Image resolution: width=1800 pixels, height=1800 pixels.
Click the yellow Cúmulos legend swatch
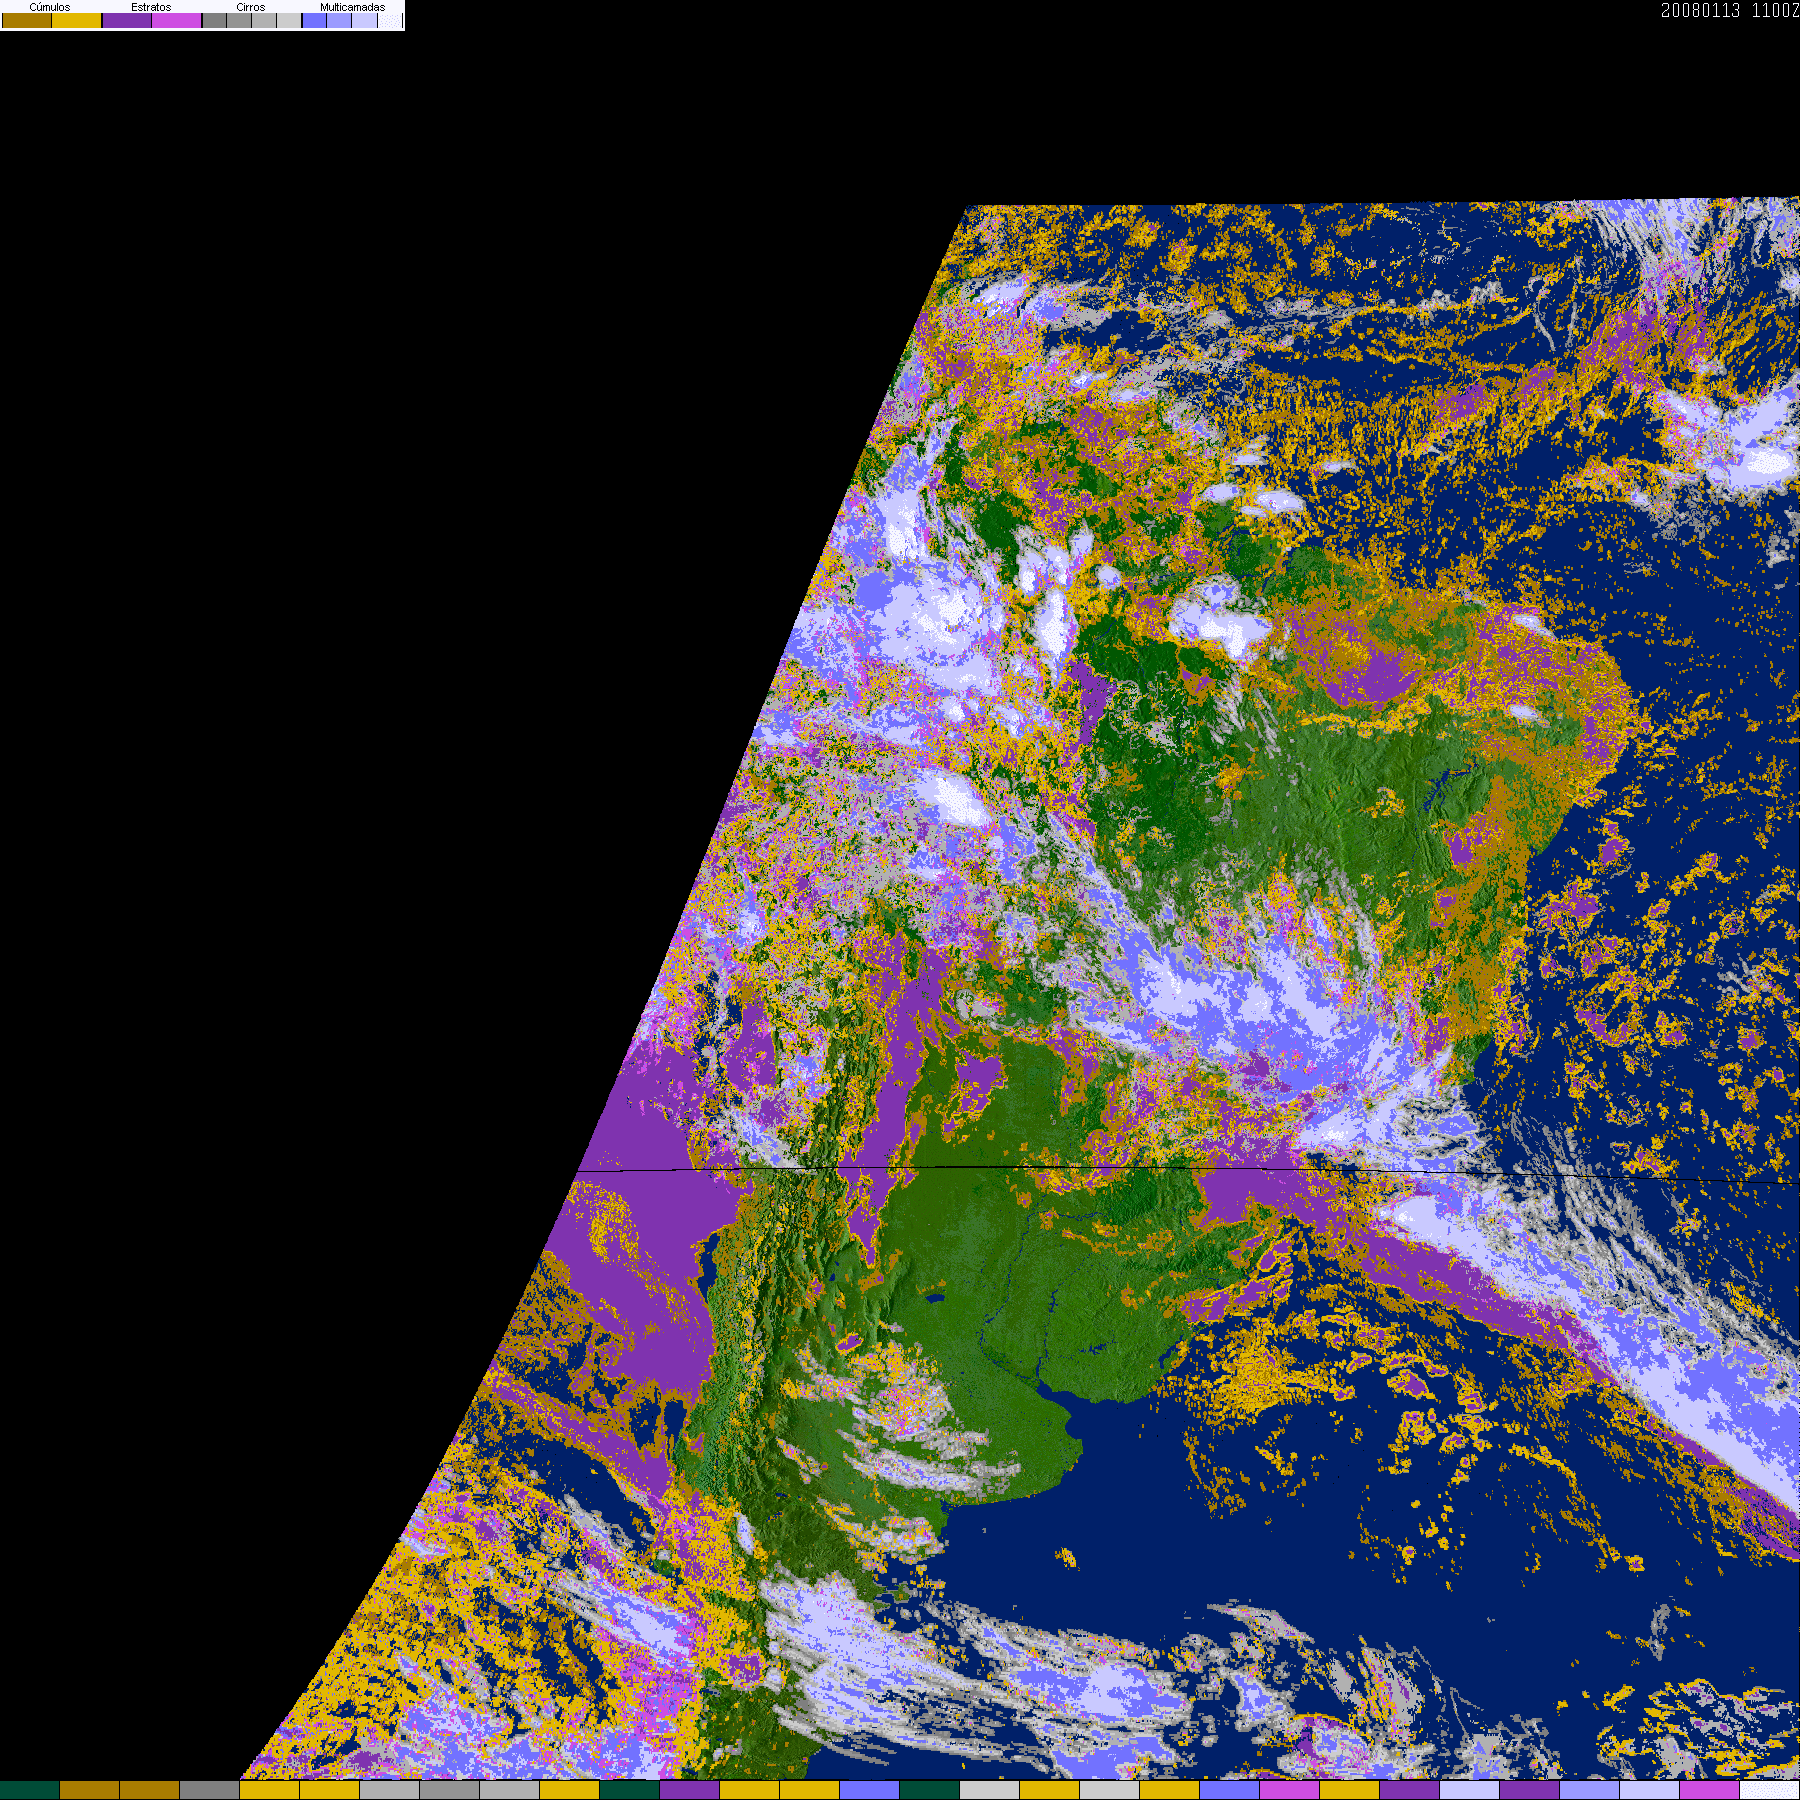[x=77, y=20]
